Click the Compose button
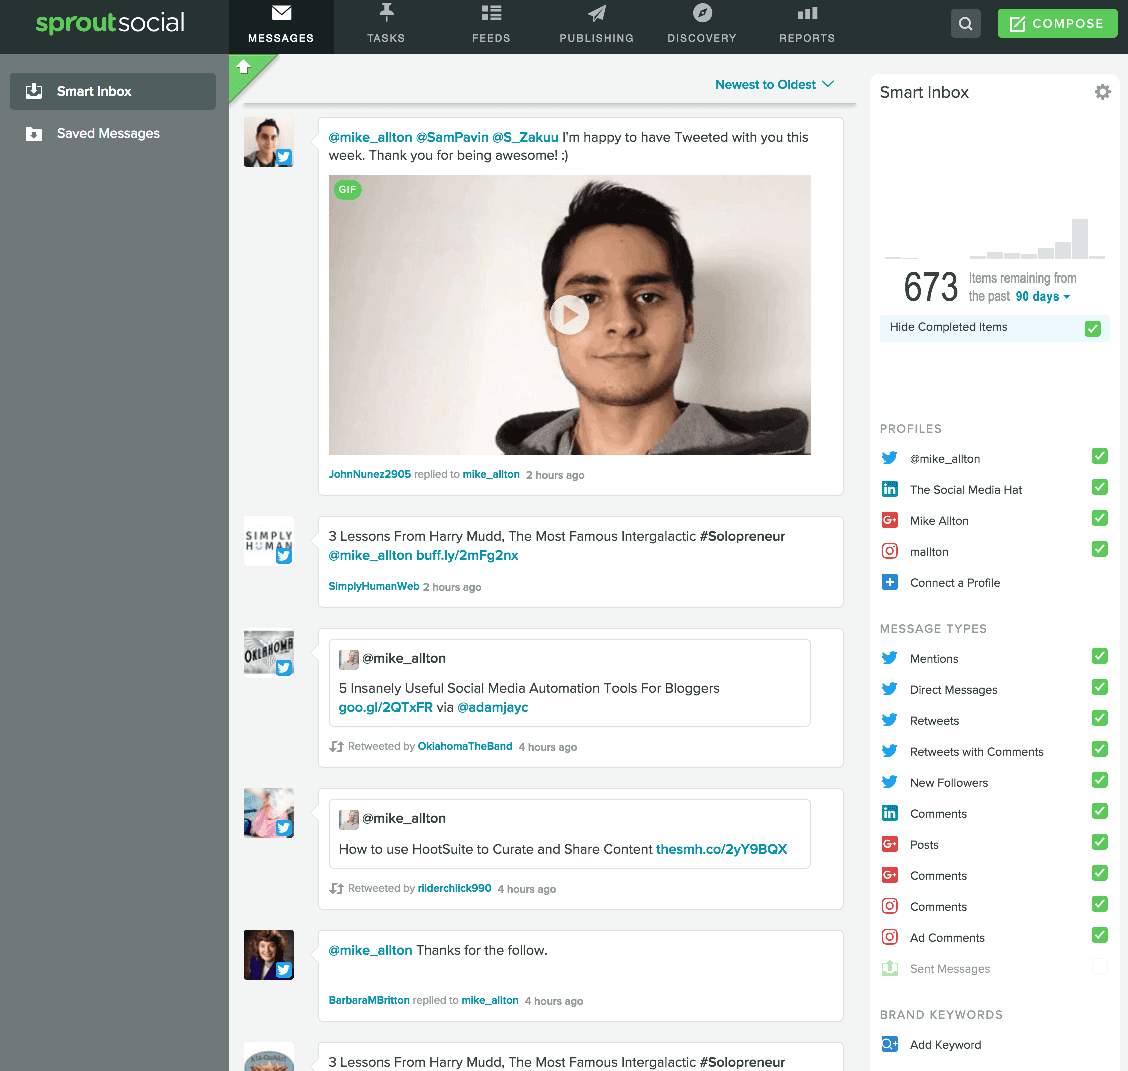 [1057, 24]
